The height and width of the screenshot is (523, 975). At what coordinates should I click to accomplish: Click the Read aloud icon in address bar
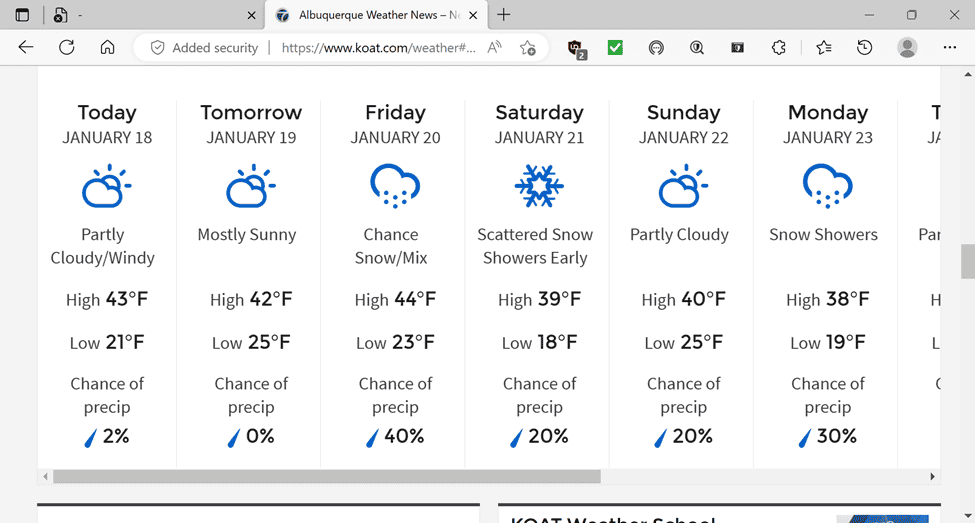tap(494, 48)
